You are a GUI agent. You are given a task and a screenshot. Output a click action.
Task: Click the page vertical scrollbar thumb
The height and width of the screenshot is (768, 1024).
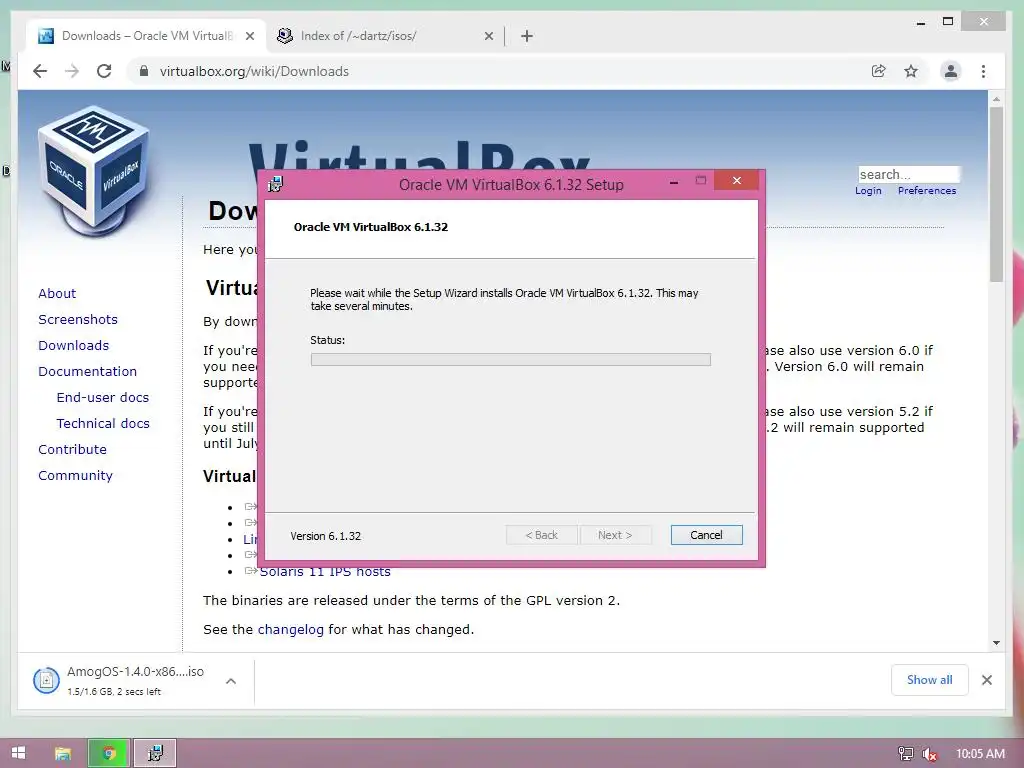[x=996, y=195]
